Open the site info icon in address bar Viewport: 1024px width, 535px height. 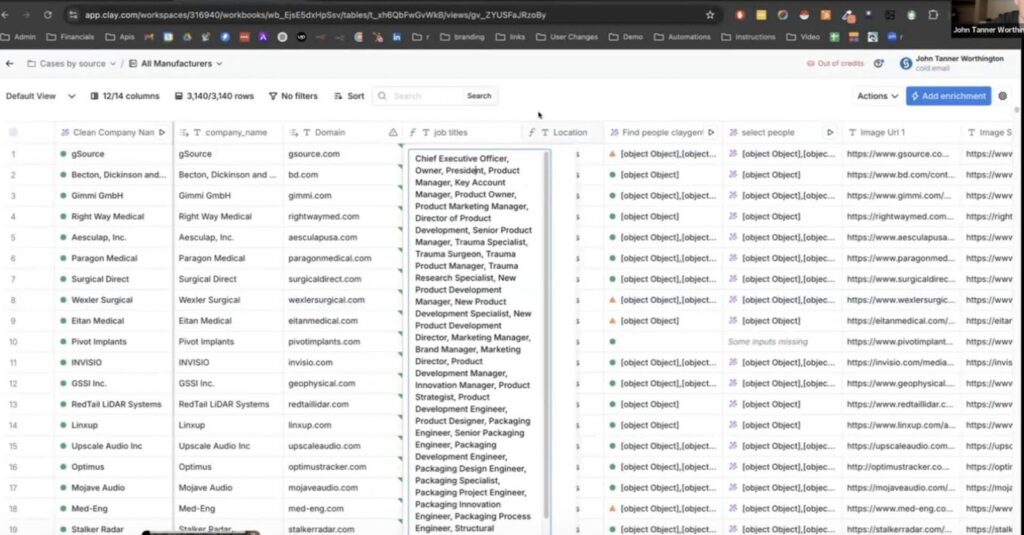pos(73,14)
